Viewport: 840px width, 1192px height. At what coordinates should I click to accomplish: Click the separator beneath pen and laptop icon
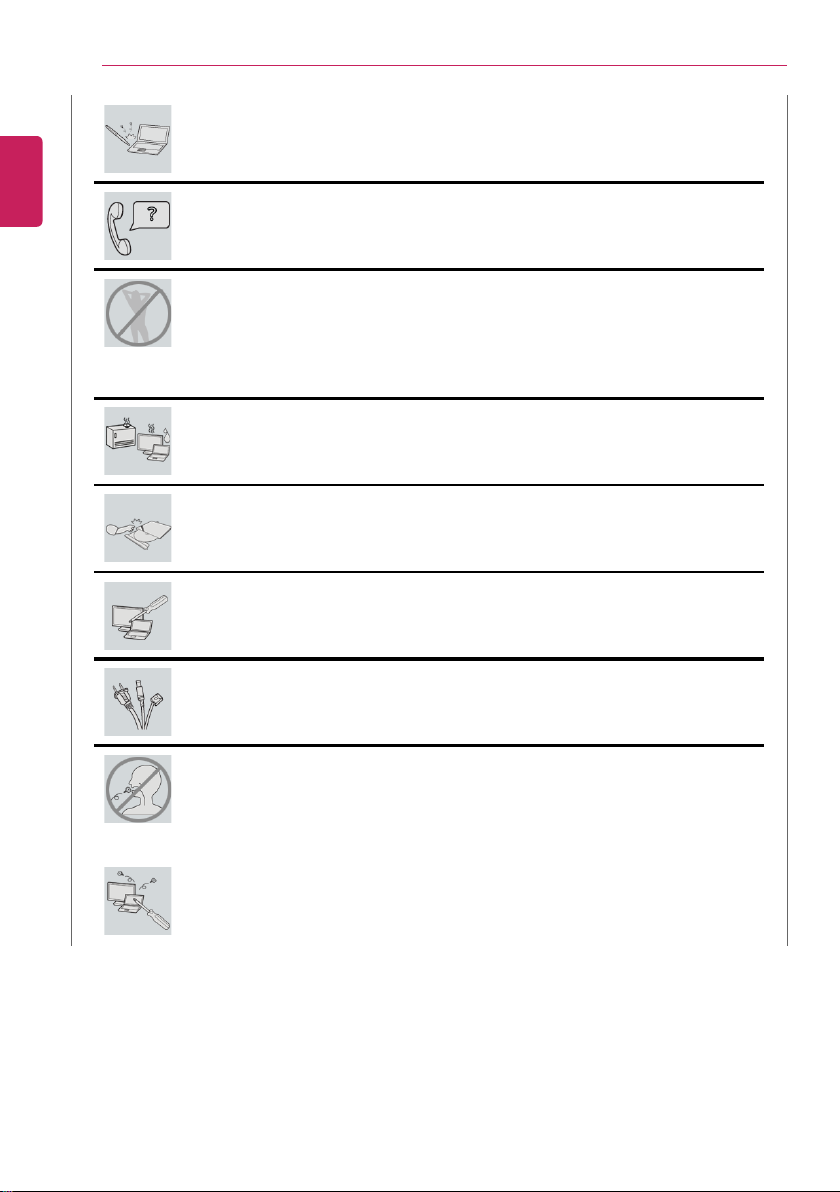point(429,182)
